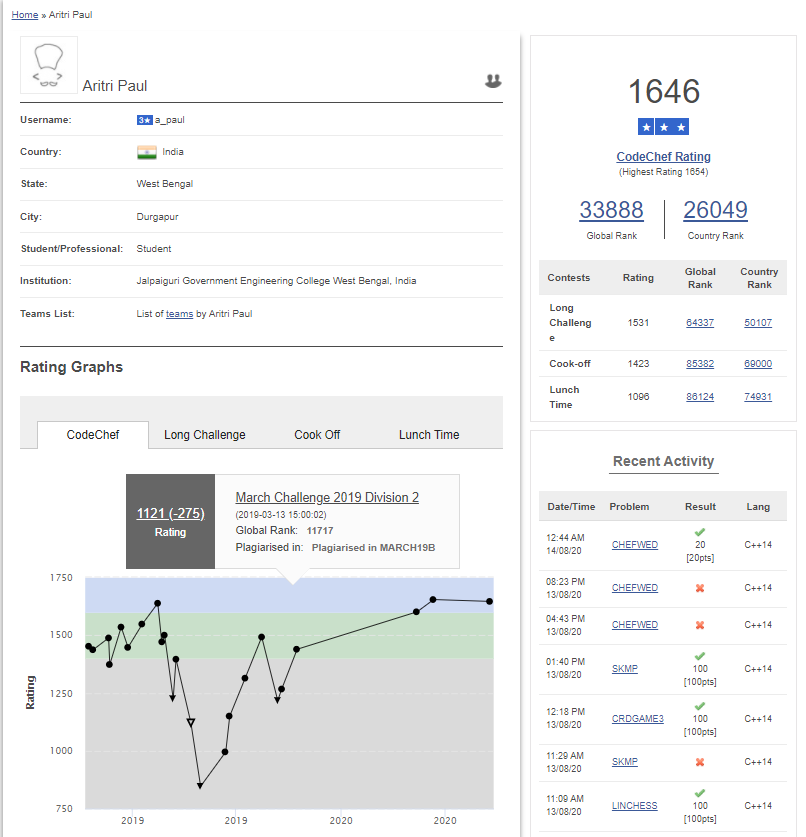
Task: Click red cross for 08:23 PM submission
Action: pos(700,588)
